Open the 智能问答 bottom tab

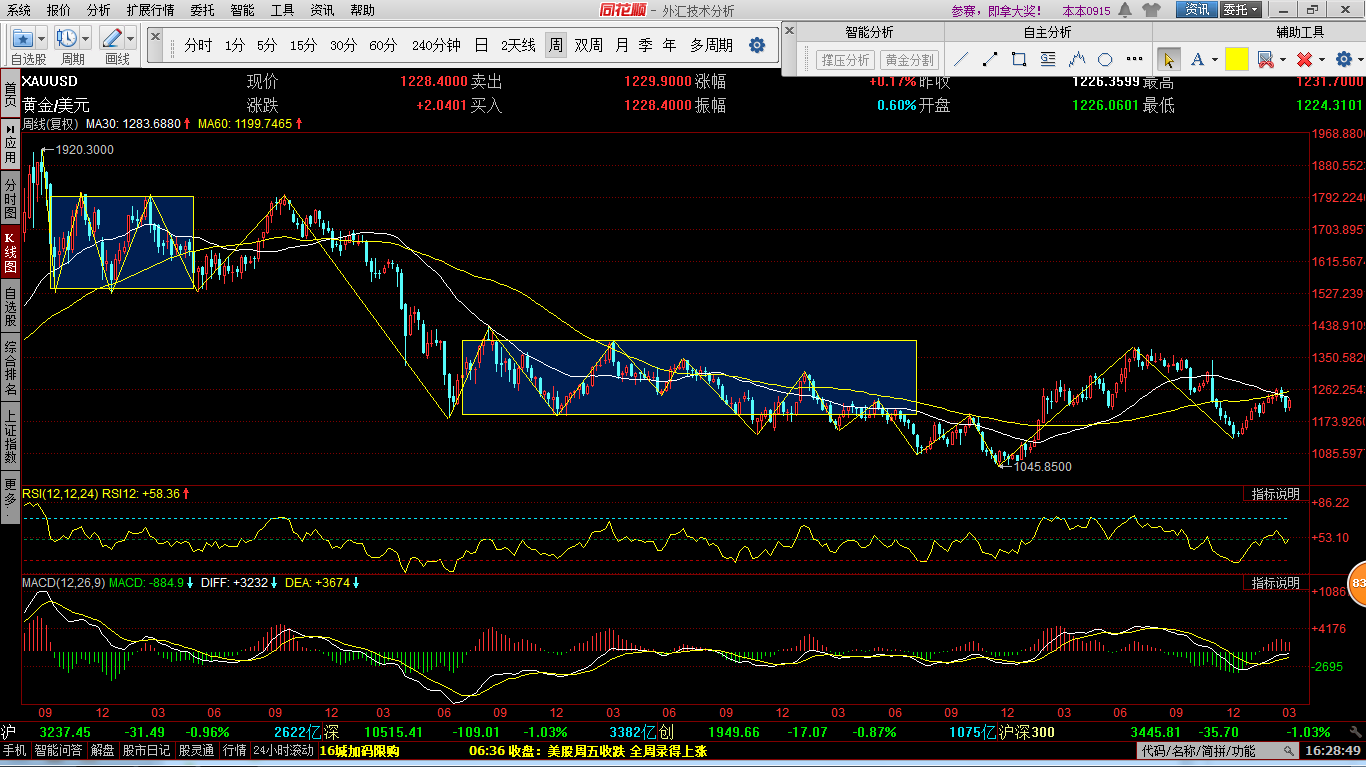pos(59,750)
